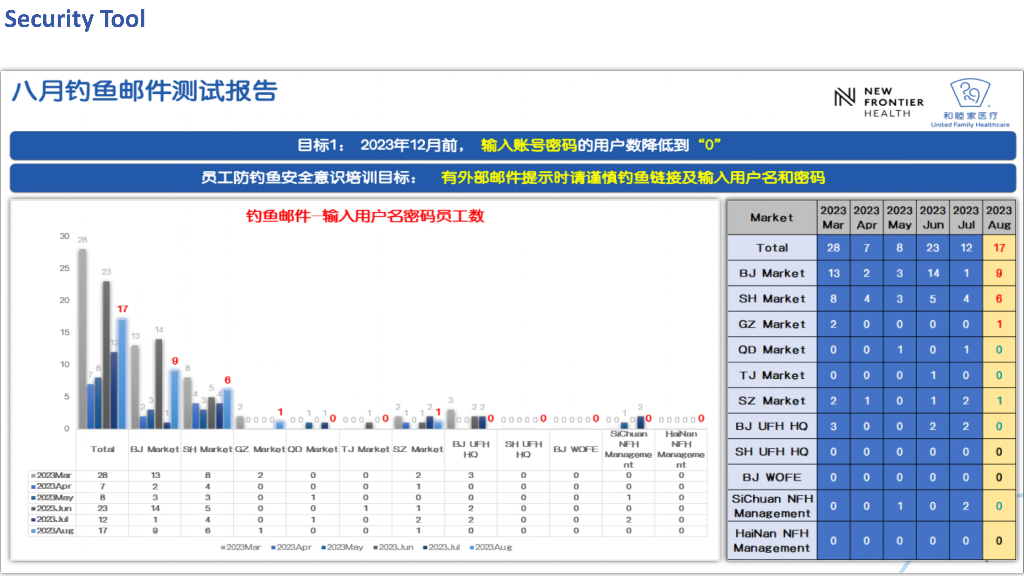Click the 2023 Mar column header in the summary table
The image size is (1024, 576).
coord(833,217)
